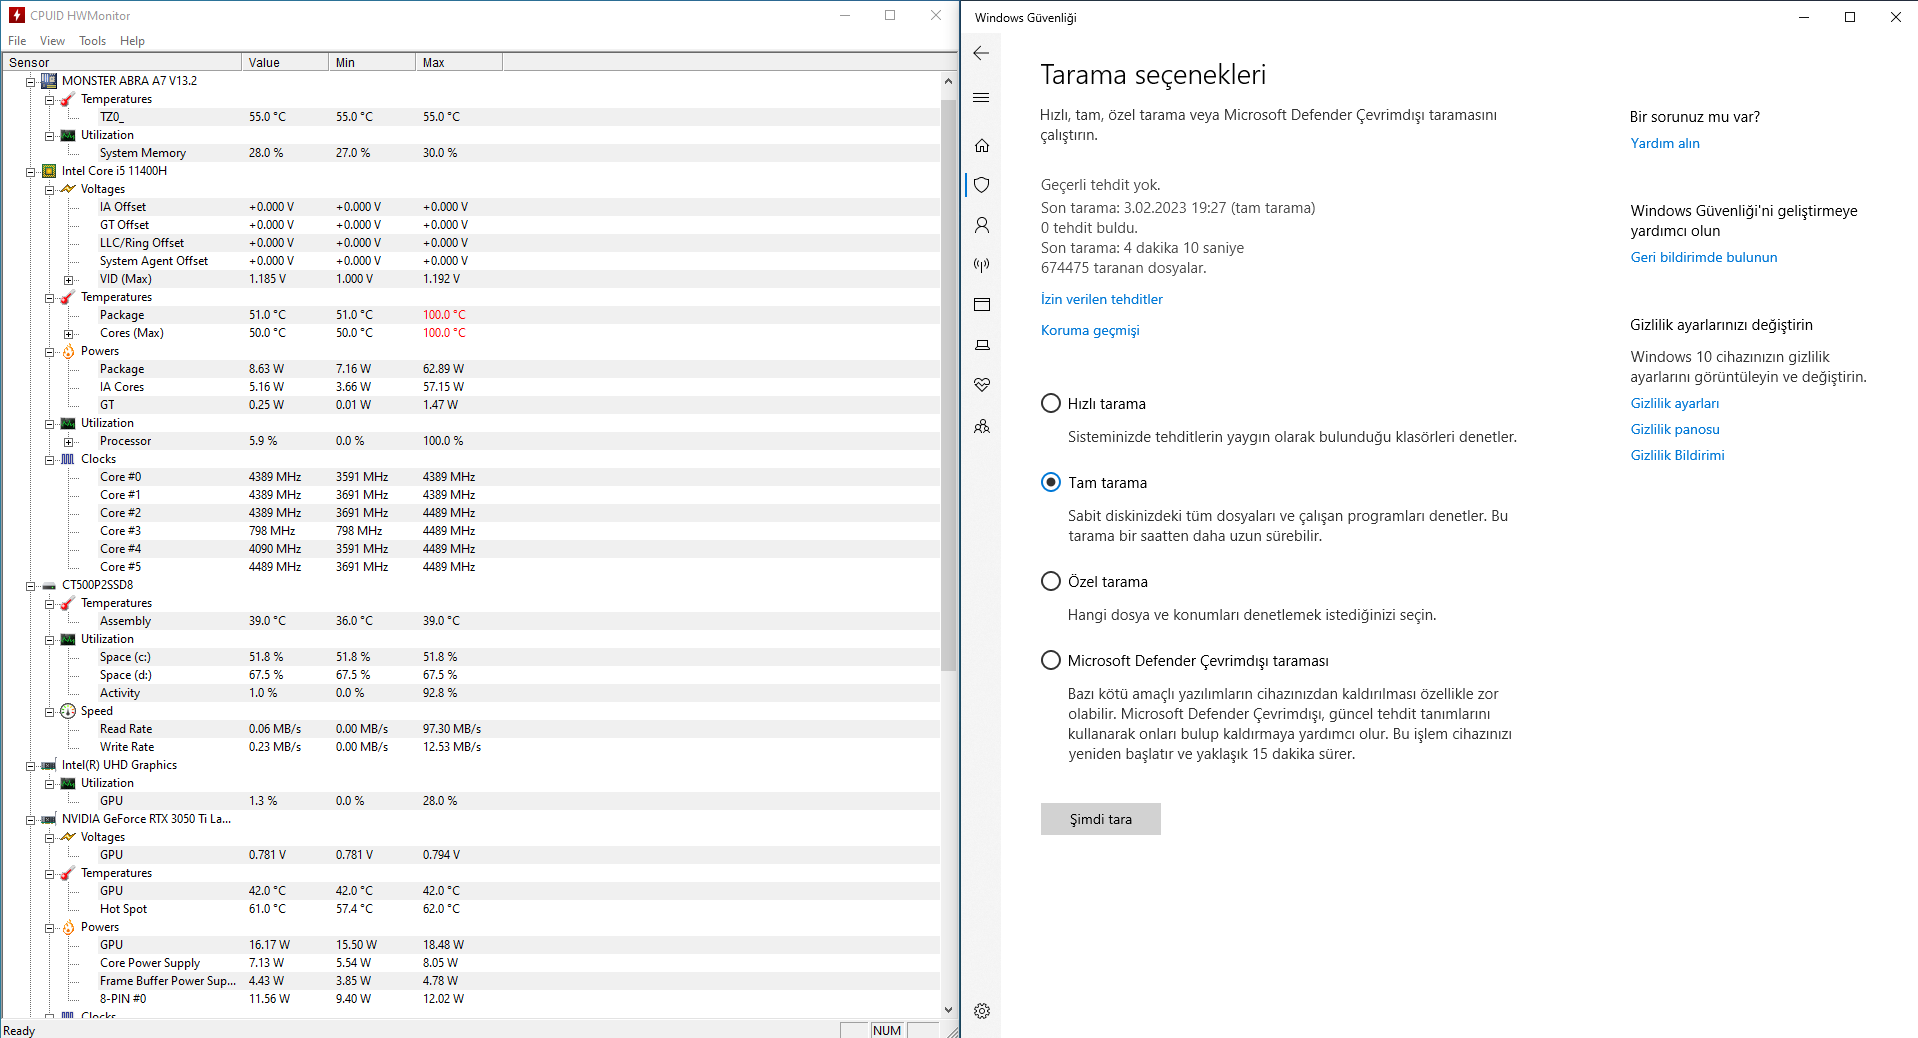
Task: Open the Gizlilik ayarları link
Action: pos(1675,403)
